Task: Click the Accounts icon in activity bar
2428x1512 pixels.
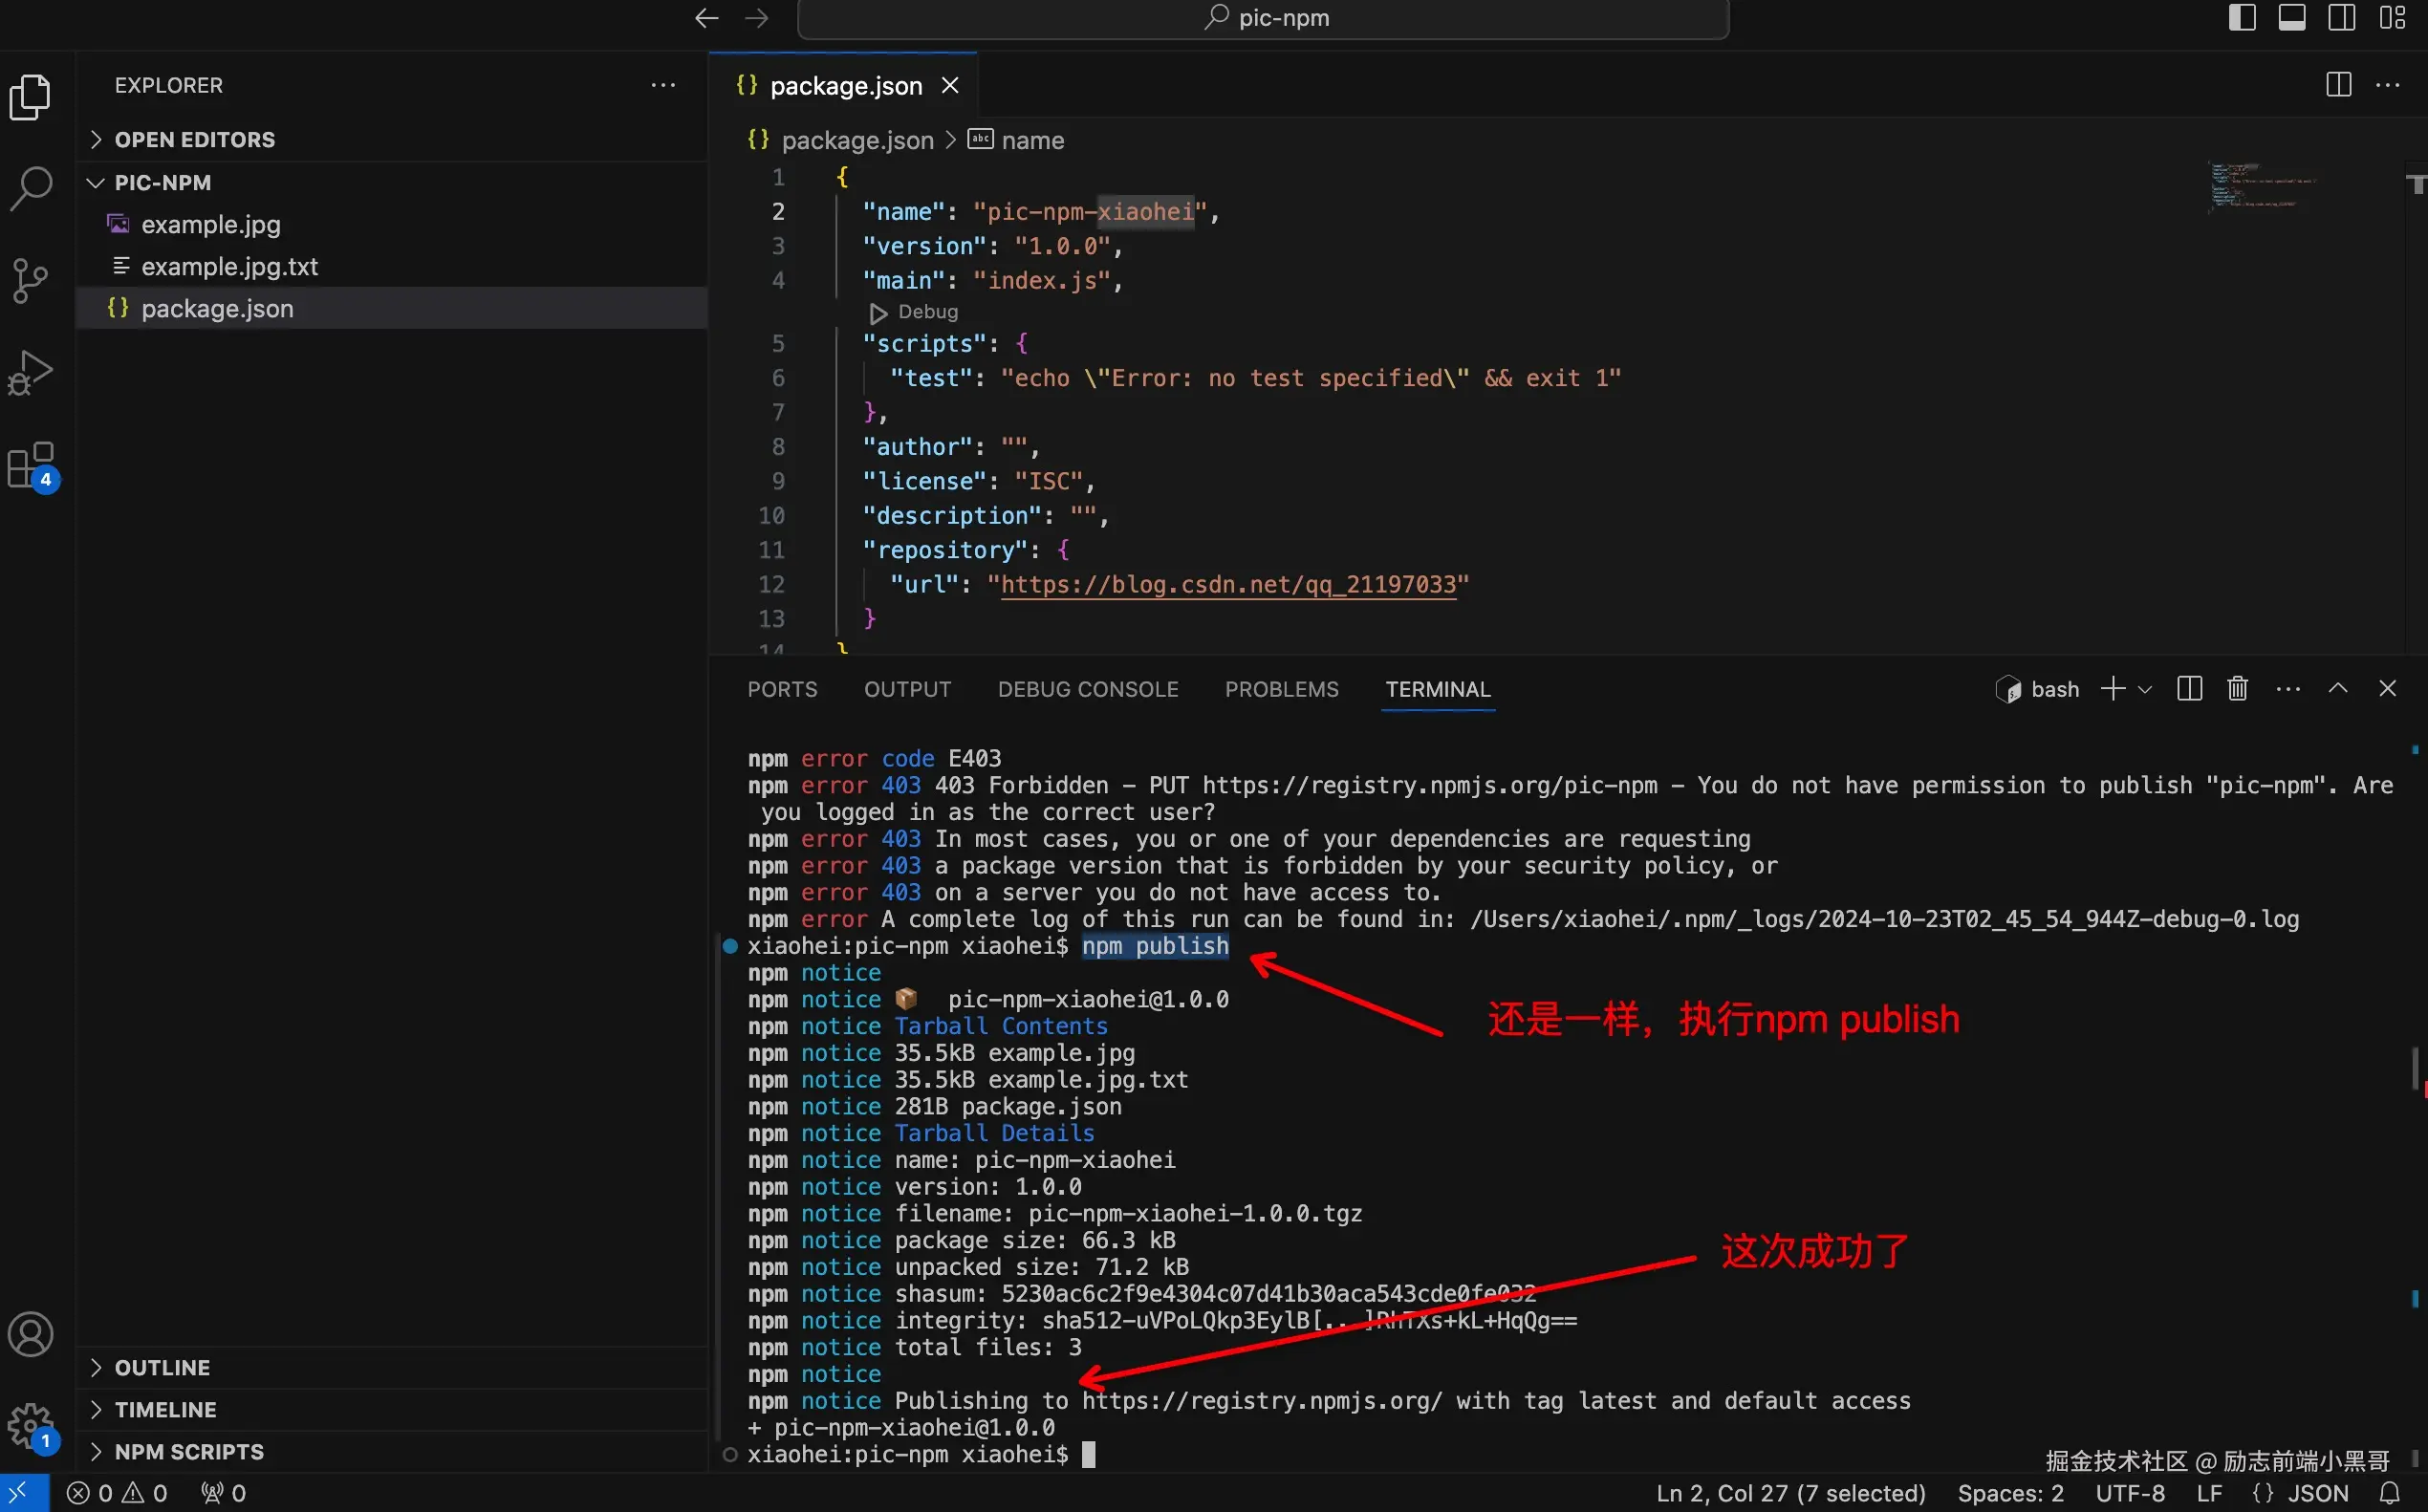Action: point(31,1334)
